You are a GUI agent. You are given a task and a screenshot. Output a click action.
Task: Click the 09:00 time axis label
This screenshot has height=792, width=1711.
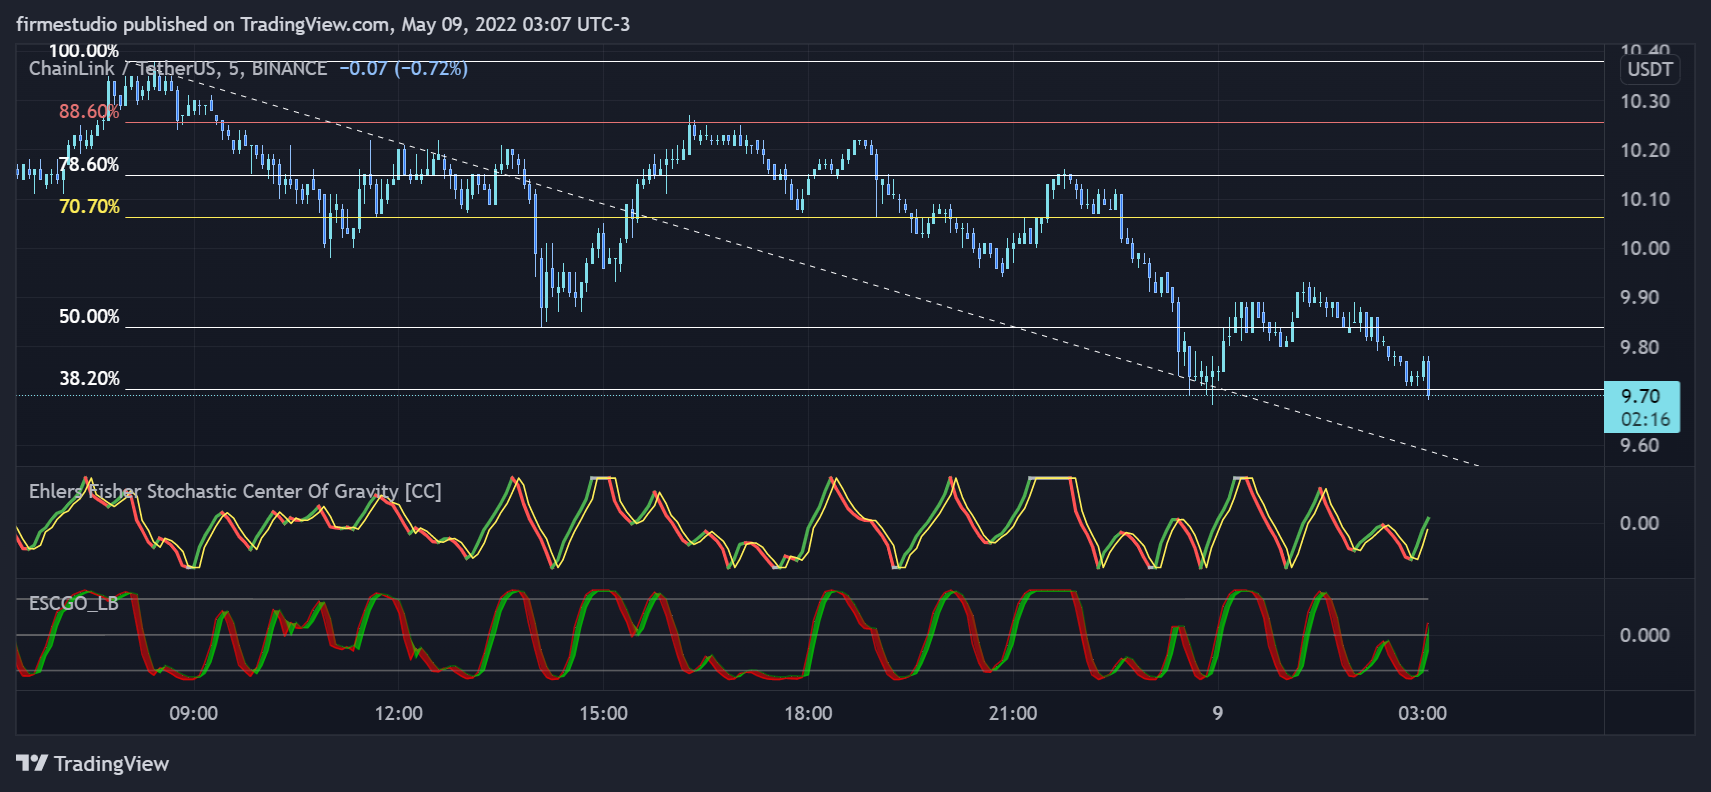pos(193,713)
